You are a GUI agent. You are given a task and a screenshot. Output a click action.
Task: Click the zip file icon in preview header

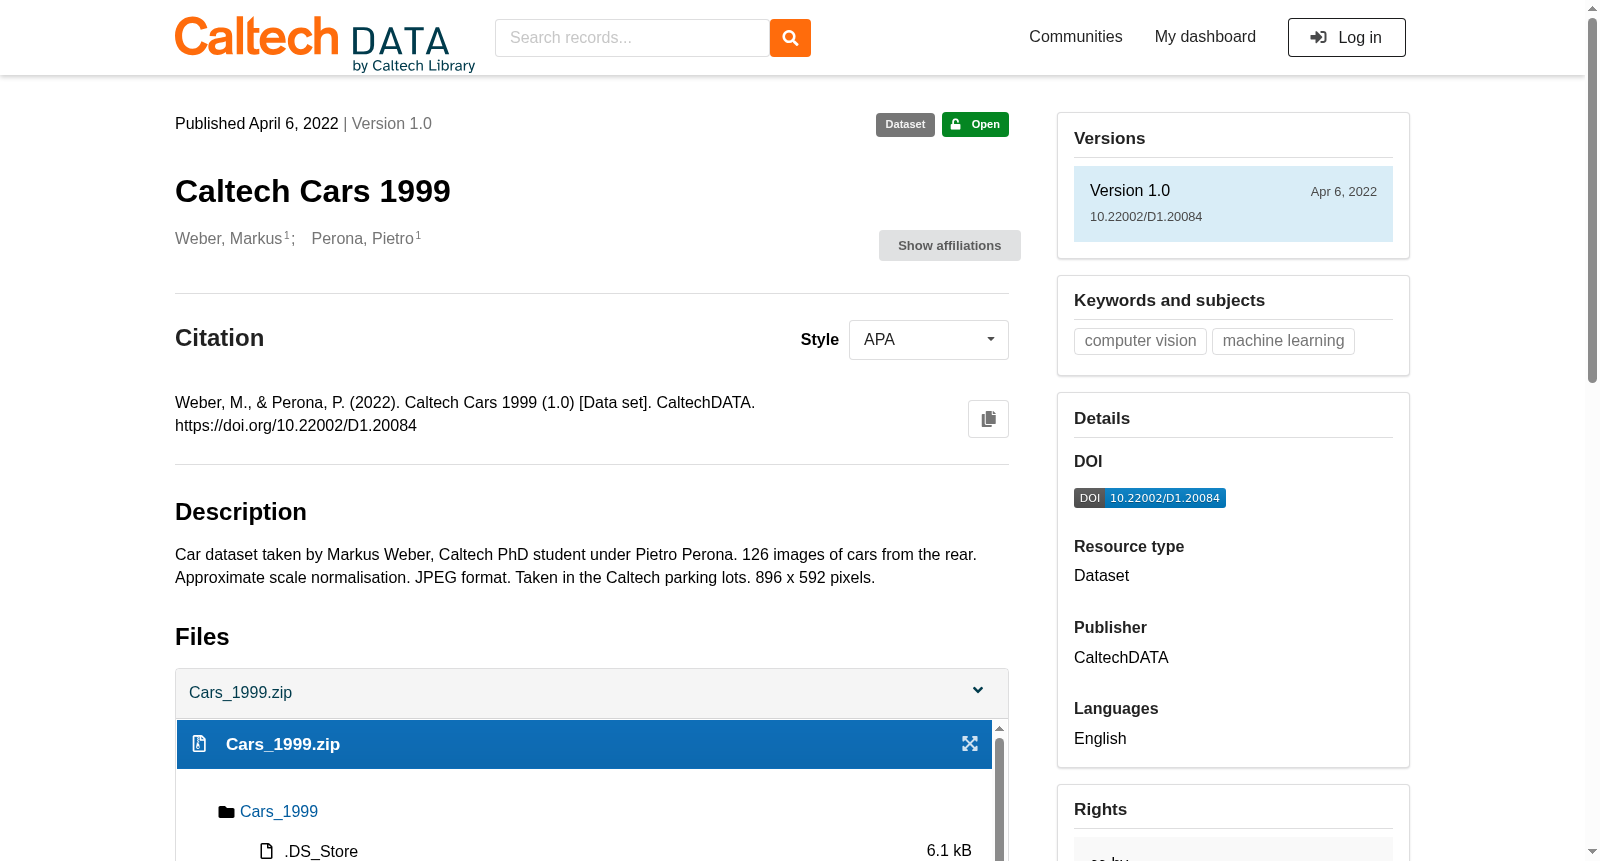199,744
